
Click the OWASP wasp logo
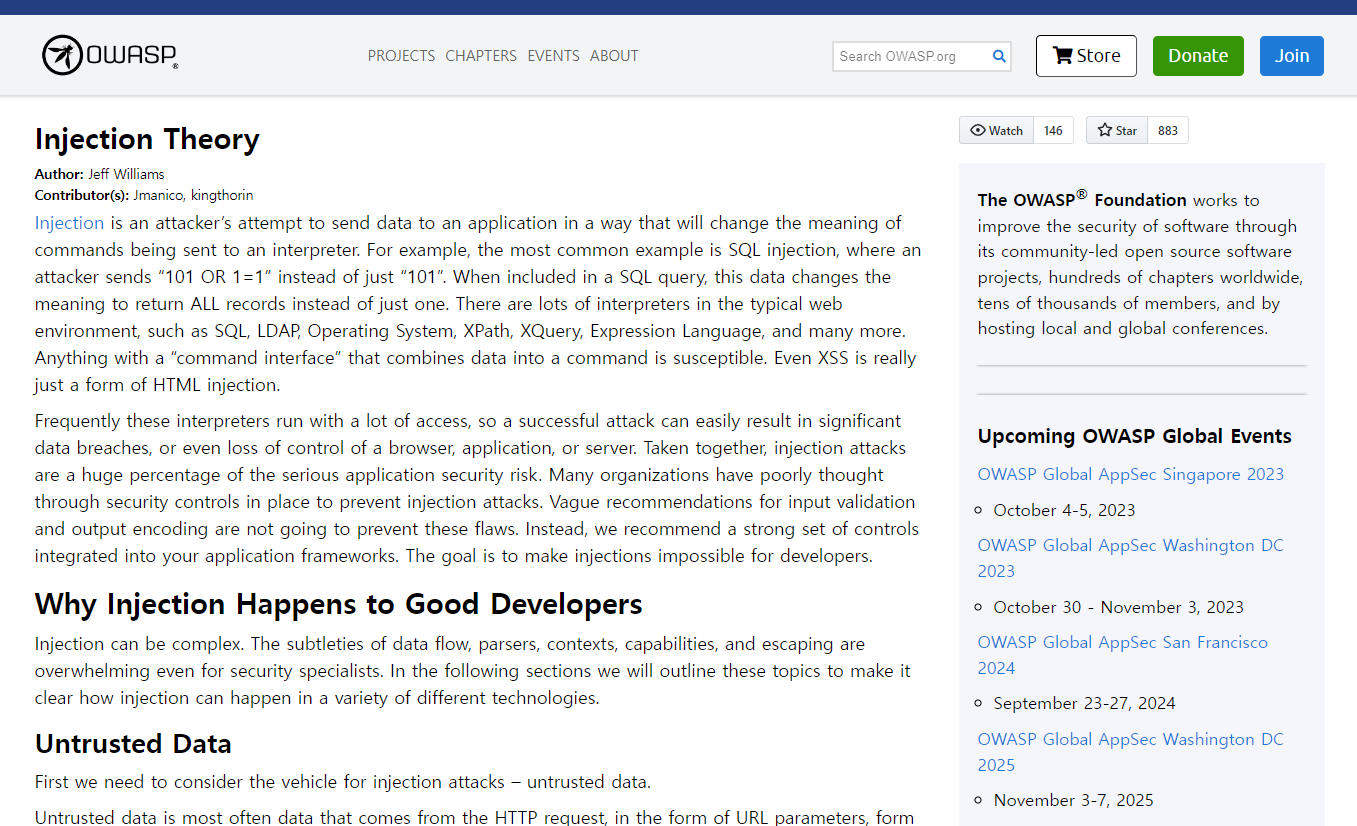(110, 55)
